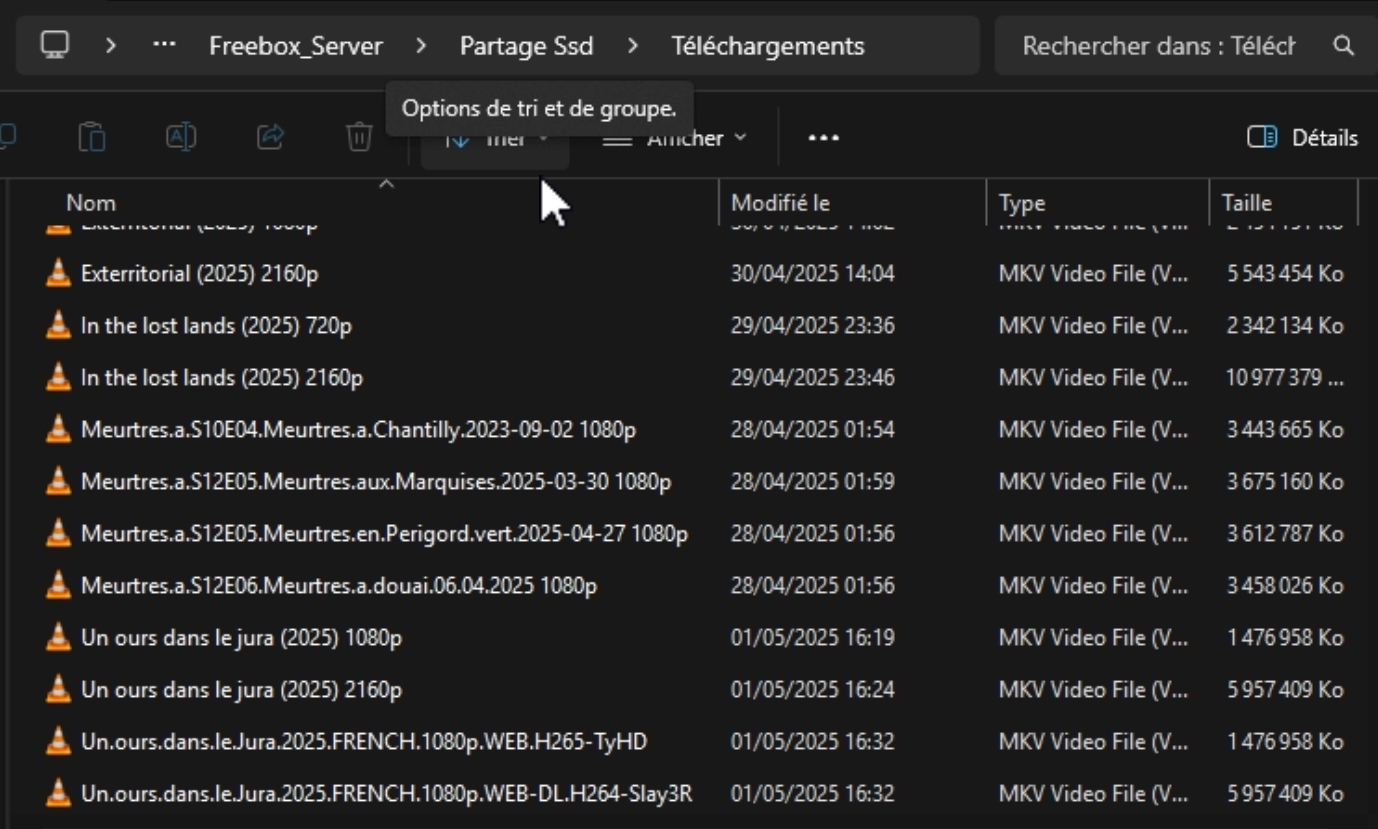Click the This PC monitor icon
The width and height of the screenshot is (1378, 829).
coord(55,46)
